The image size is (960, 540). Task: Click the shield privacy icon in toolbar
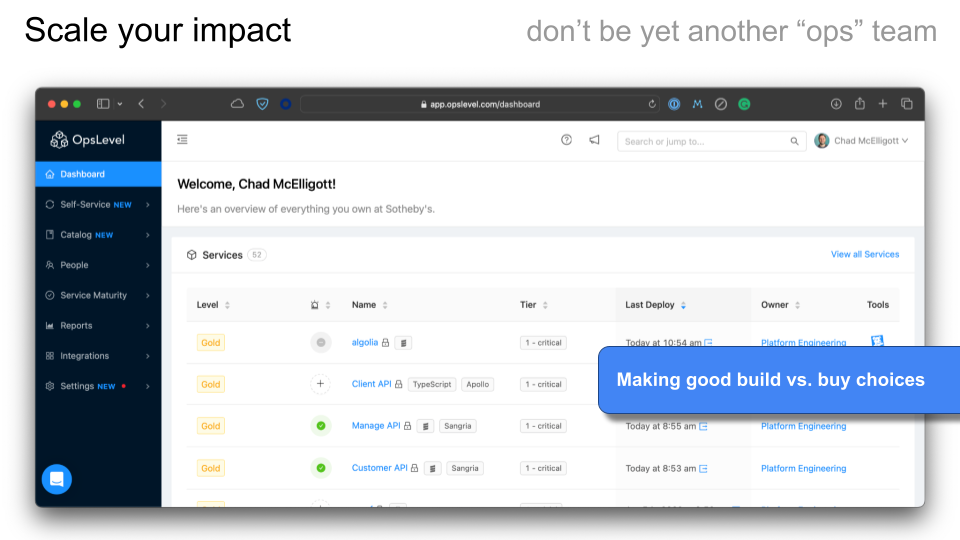(262, 104)
